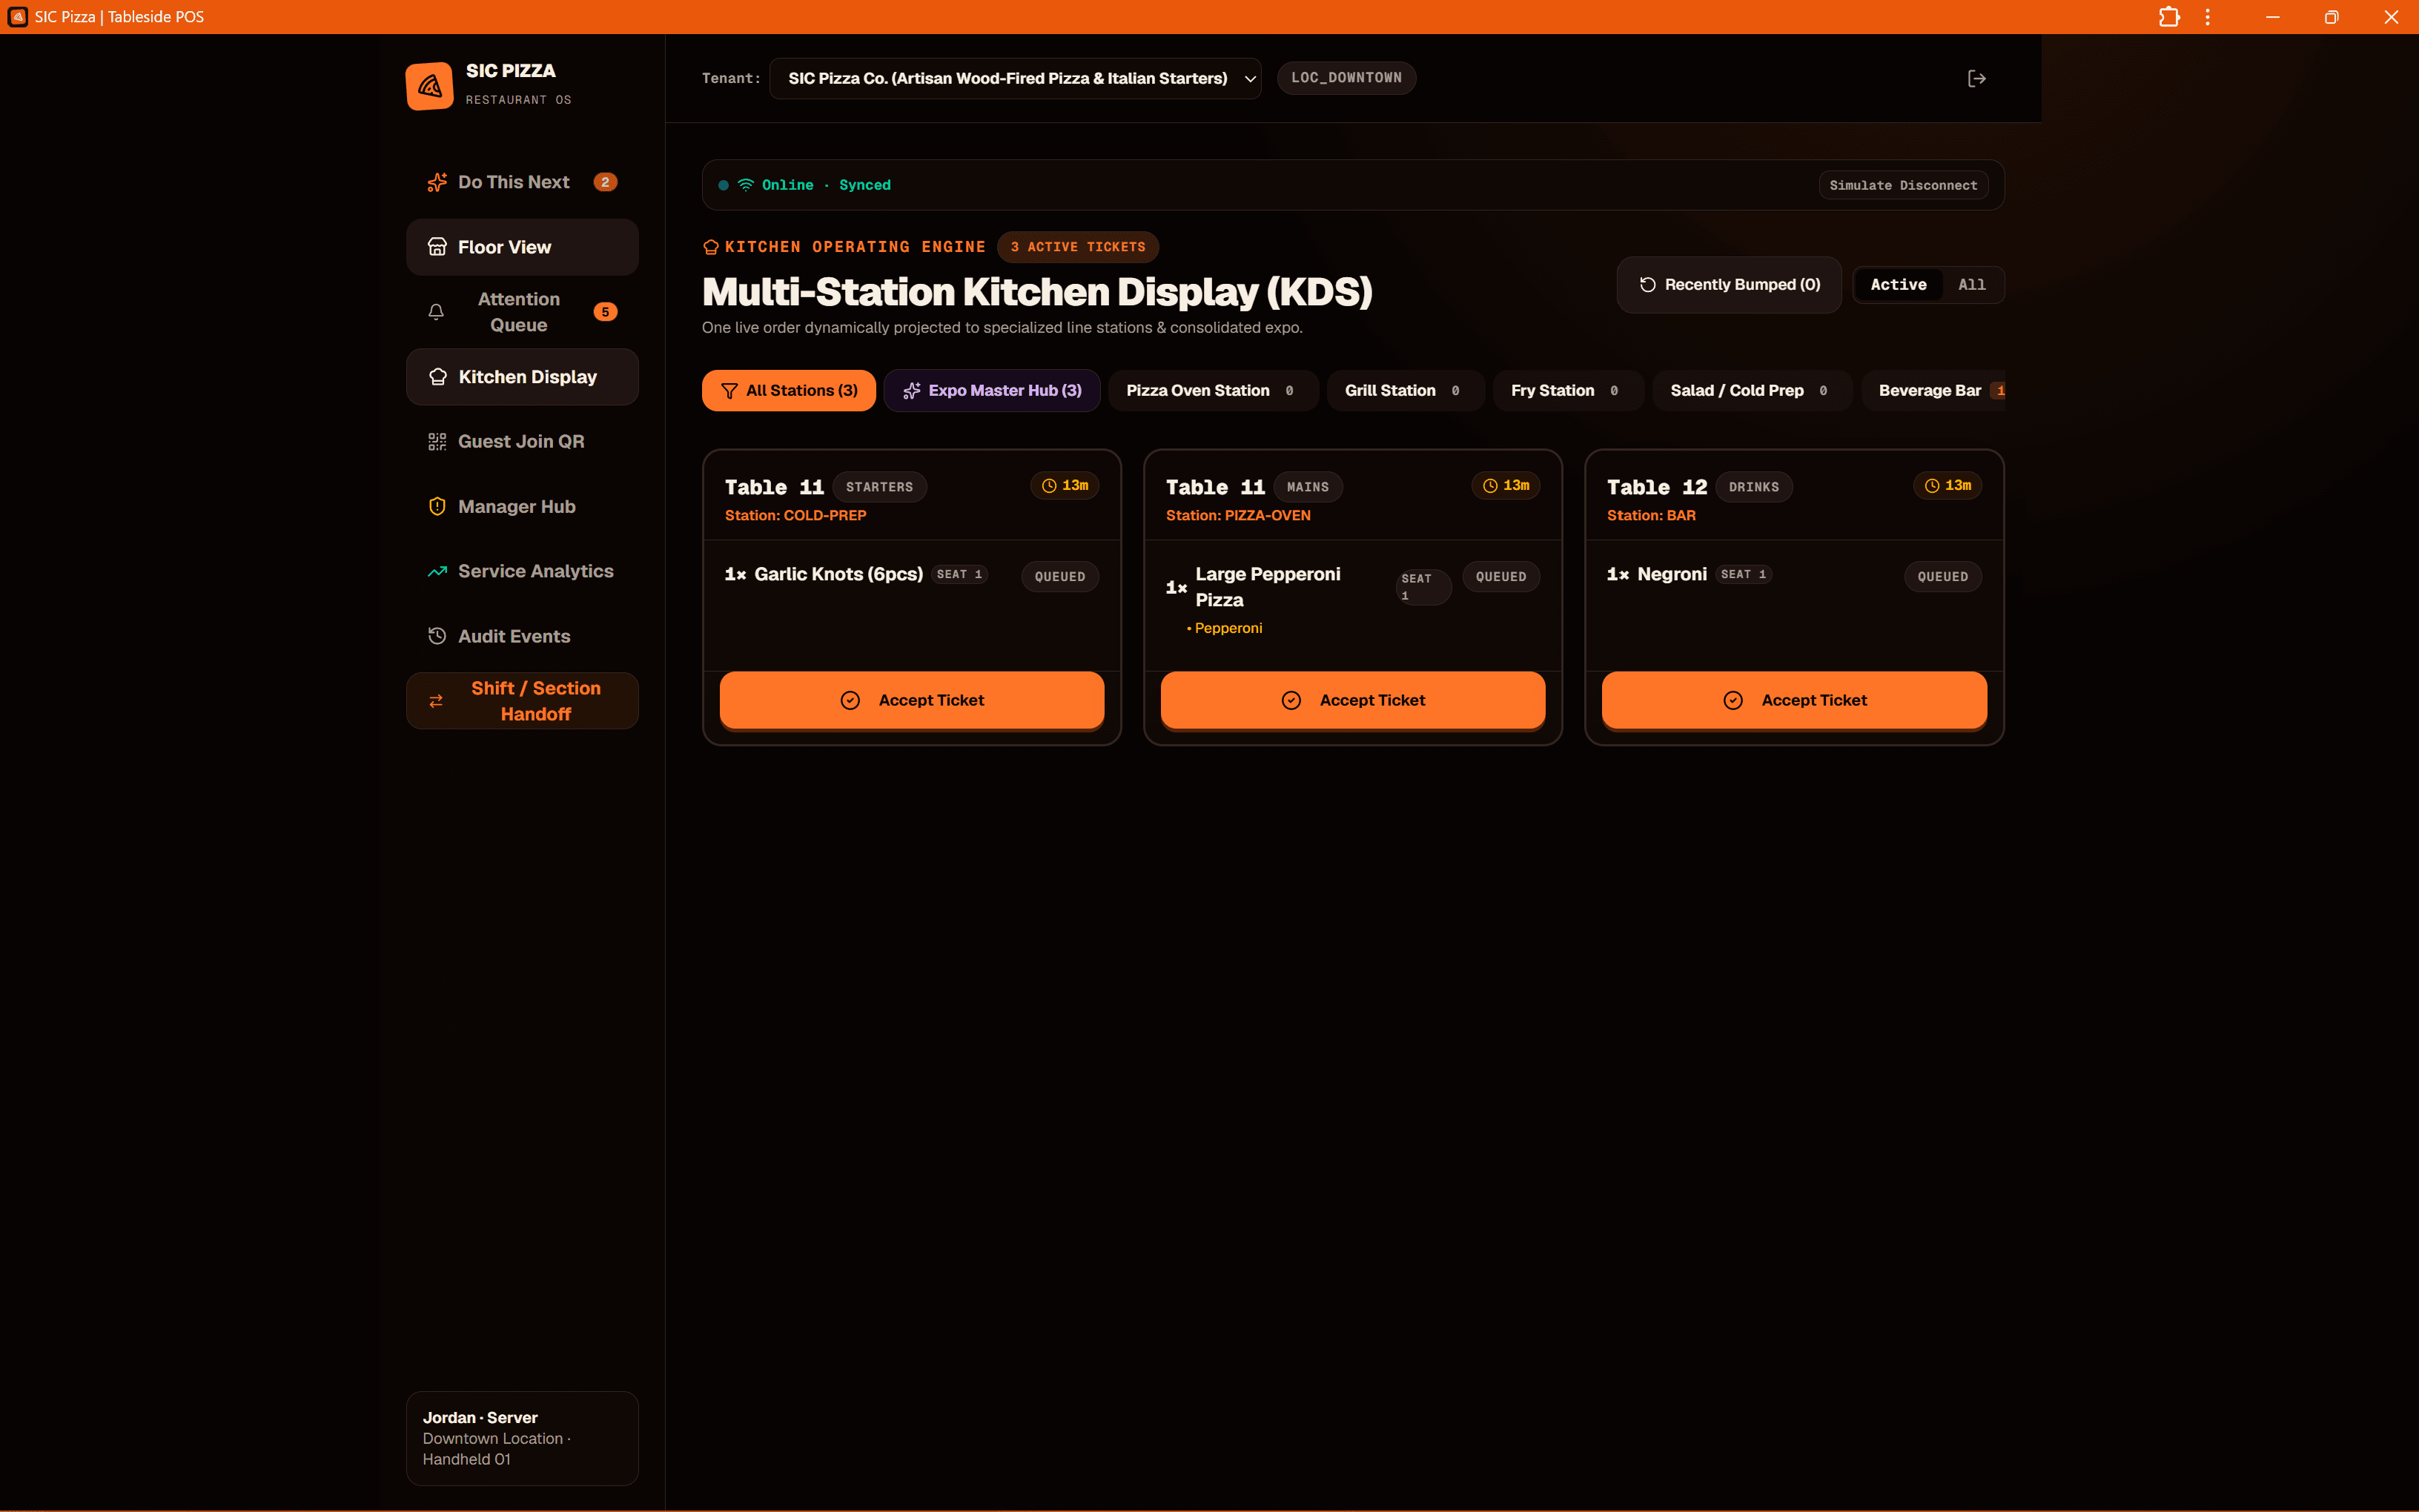The image size is (2419, 1512).
Task: Click the SIC Pizza logo icon
Action: 429,85
